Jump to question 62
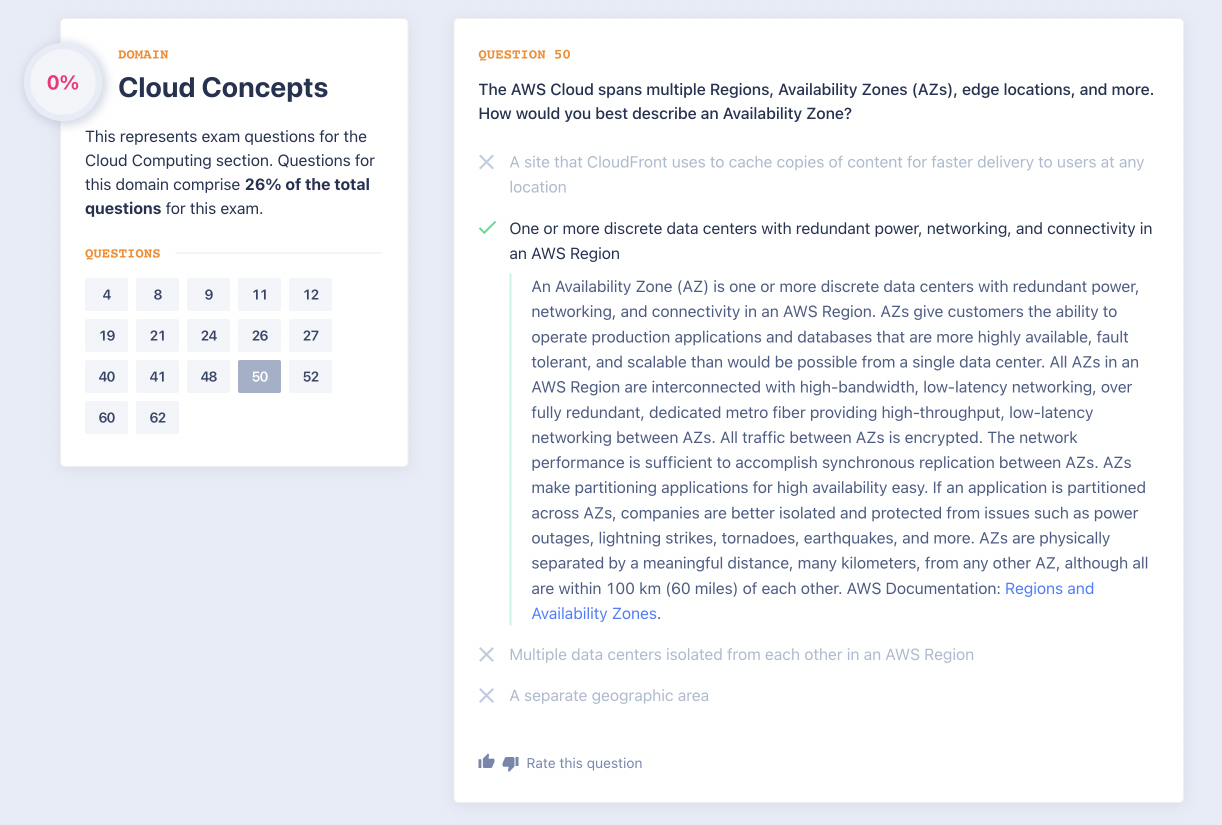 pyautogui.click(x=158, y=417)
